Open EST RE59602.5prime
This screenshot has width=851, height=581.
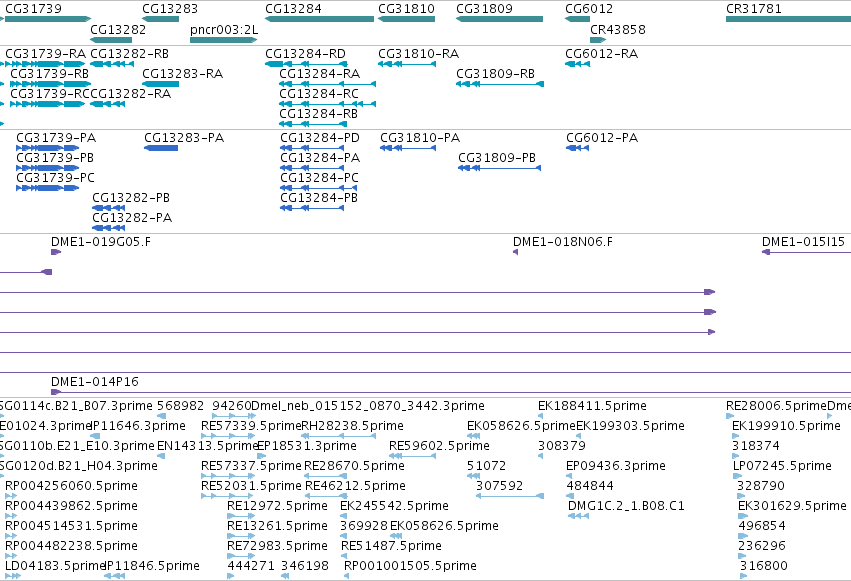pos(412,456)
